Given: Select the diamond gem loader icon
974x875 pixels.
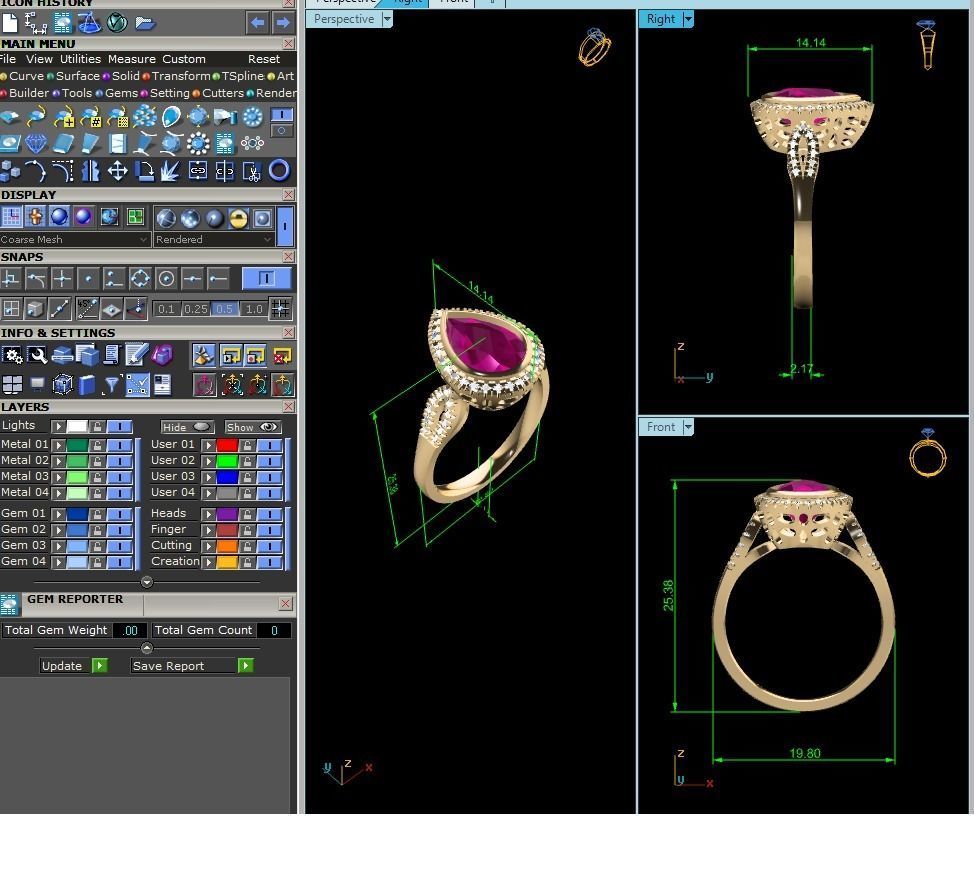Looking at the screenshot, I should (x=35, y=143).
